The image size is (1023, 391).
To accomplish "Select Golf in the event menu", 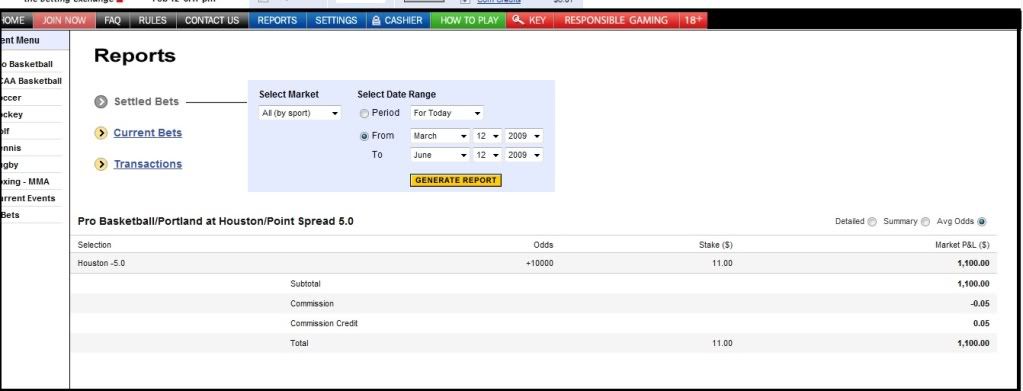I will tap(5, 131).
